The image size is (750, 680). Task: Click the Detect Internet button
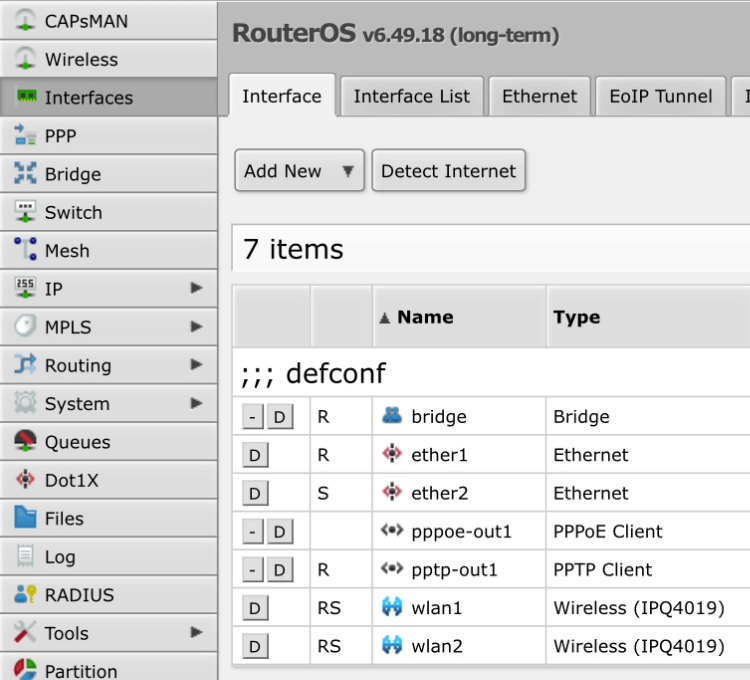pos(449,170)
